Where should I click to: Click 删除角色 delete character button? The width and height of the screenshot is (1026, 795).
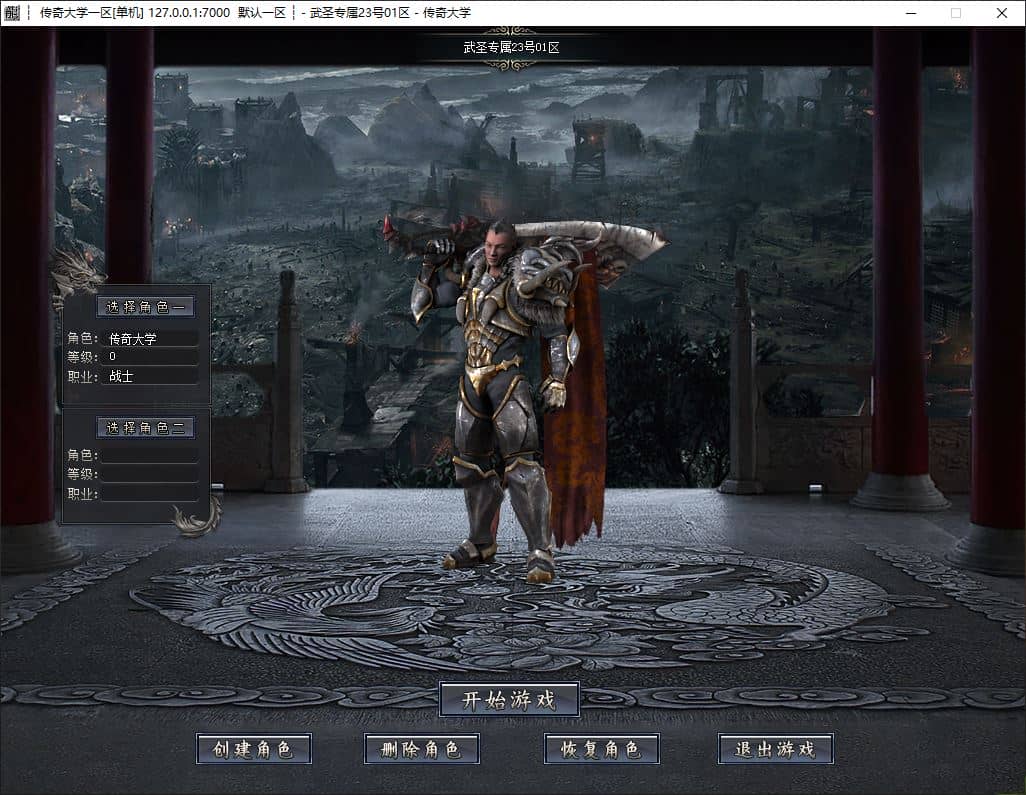coord(422,749)
